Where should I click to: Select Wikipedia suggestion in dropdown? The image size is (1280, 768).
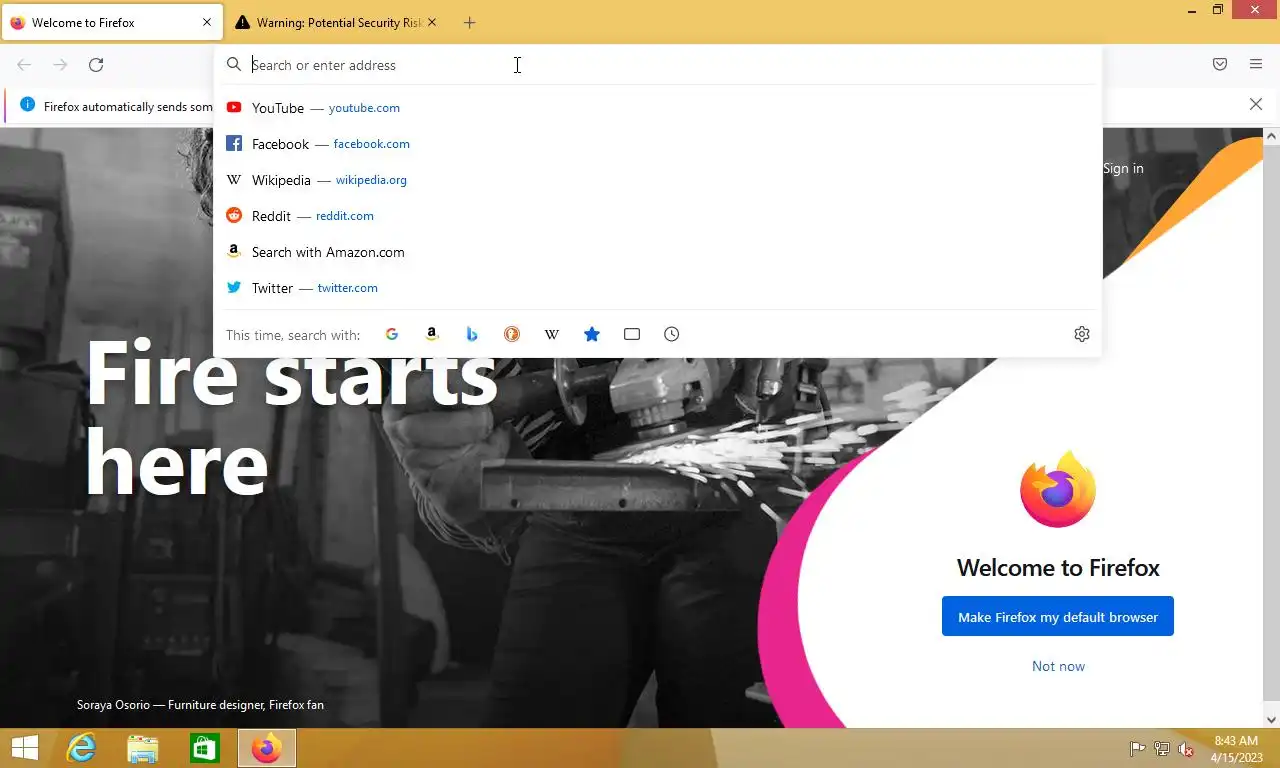(x=658, y=180)
